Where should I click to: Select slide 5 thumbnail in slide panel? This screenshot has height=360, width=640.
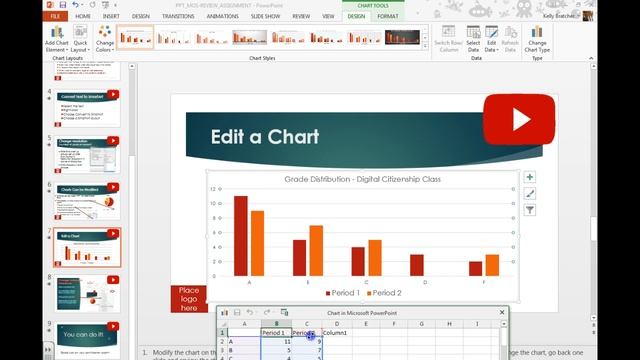pyautogui.click(x=87, y=154)
